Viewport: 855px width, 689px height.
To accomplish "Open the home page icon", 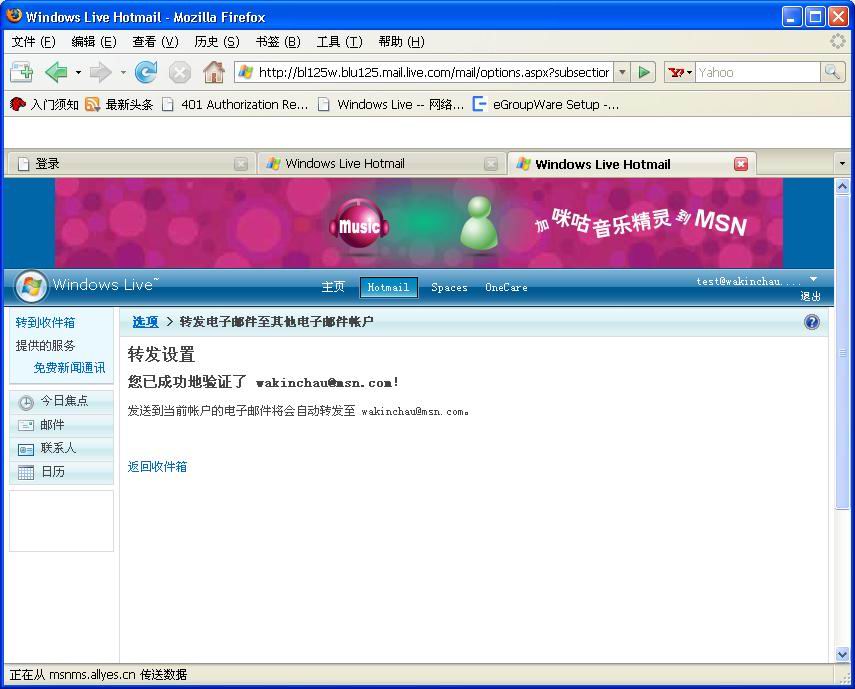I will (x=214, y=72).
